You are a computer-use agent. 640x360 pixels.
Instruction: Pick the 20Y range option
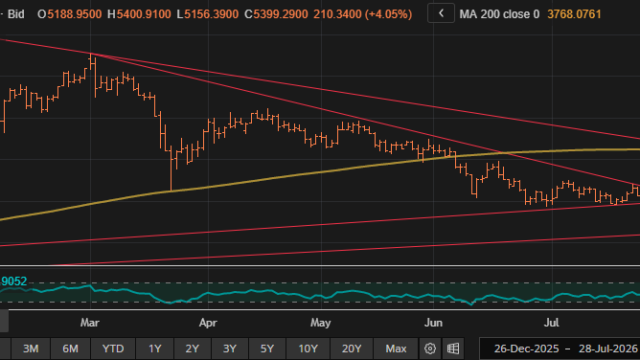point(351,349)
